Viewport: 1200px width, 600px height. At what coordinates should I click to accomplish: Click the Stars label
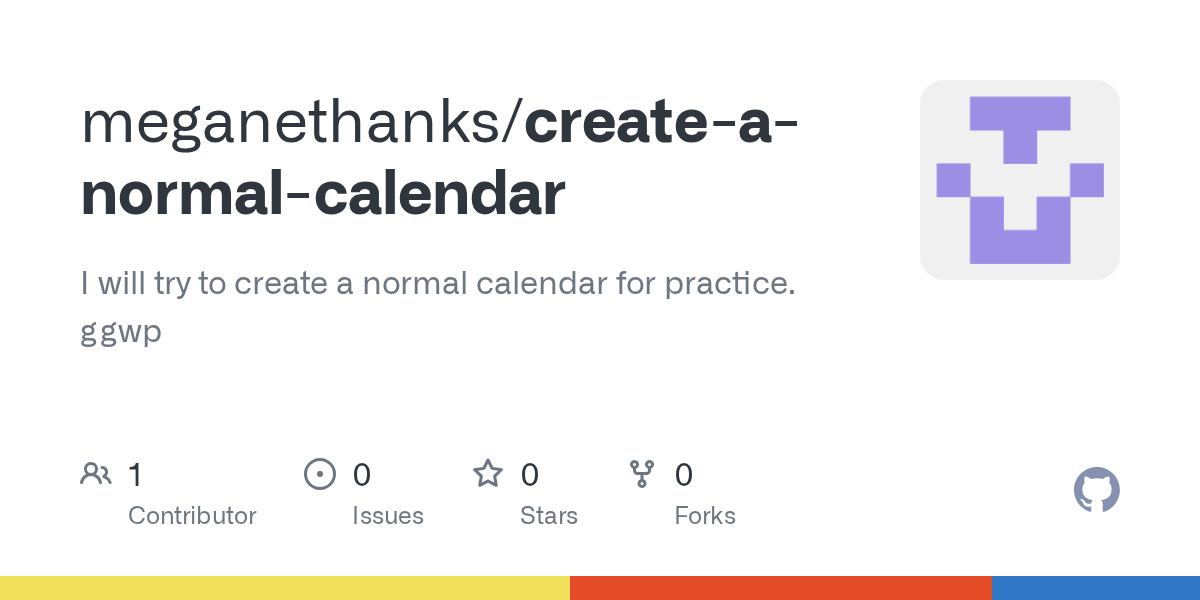pos(549,516)
